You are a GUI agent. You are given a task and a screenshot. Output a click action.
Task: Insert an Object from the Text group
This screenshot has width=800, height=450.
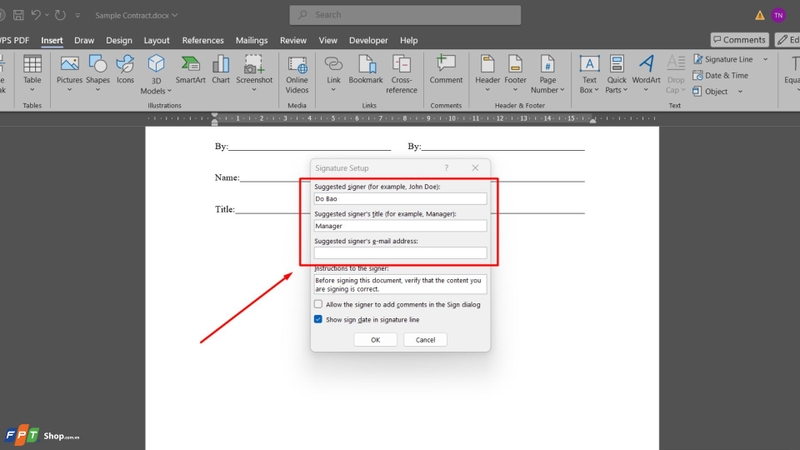click(x=710, y=91)
